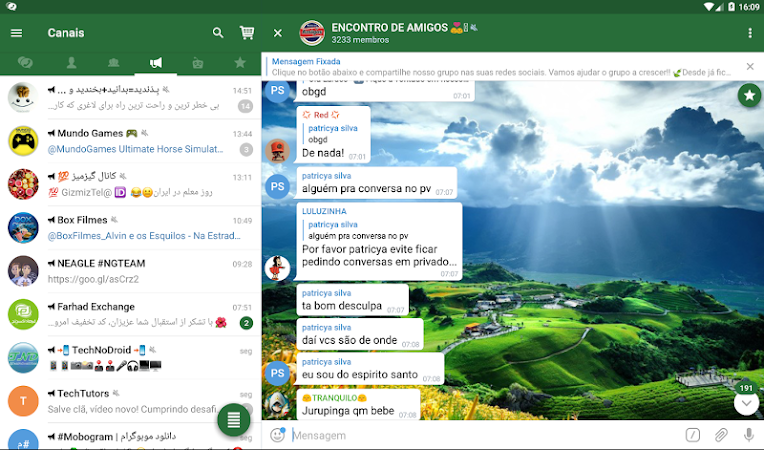
Task: Open the Box Filmes channel
Action: [131, 227]
